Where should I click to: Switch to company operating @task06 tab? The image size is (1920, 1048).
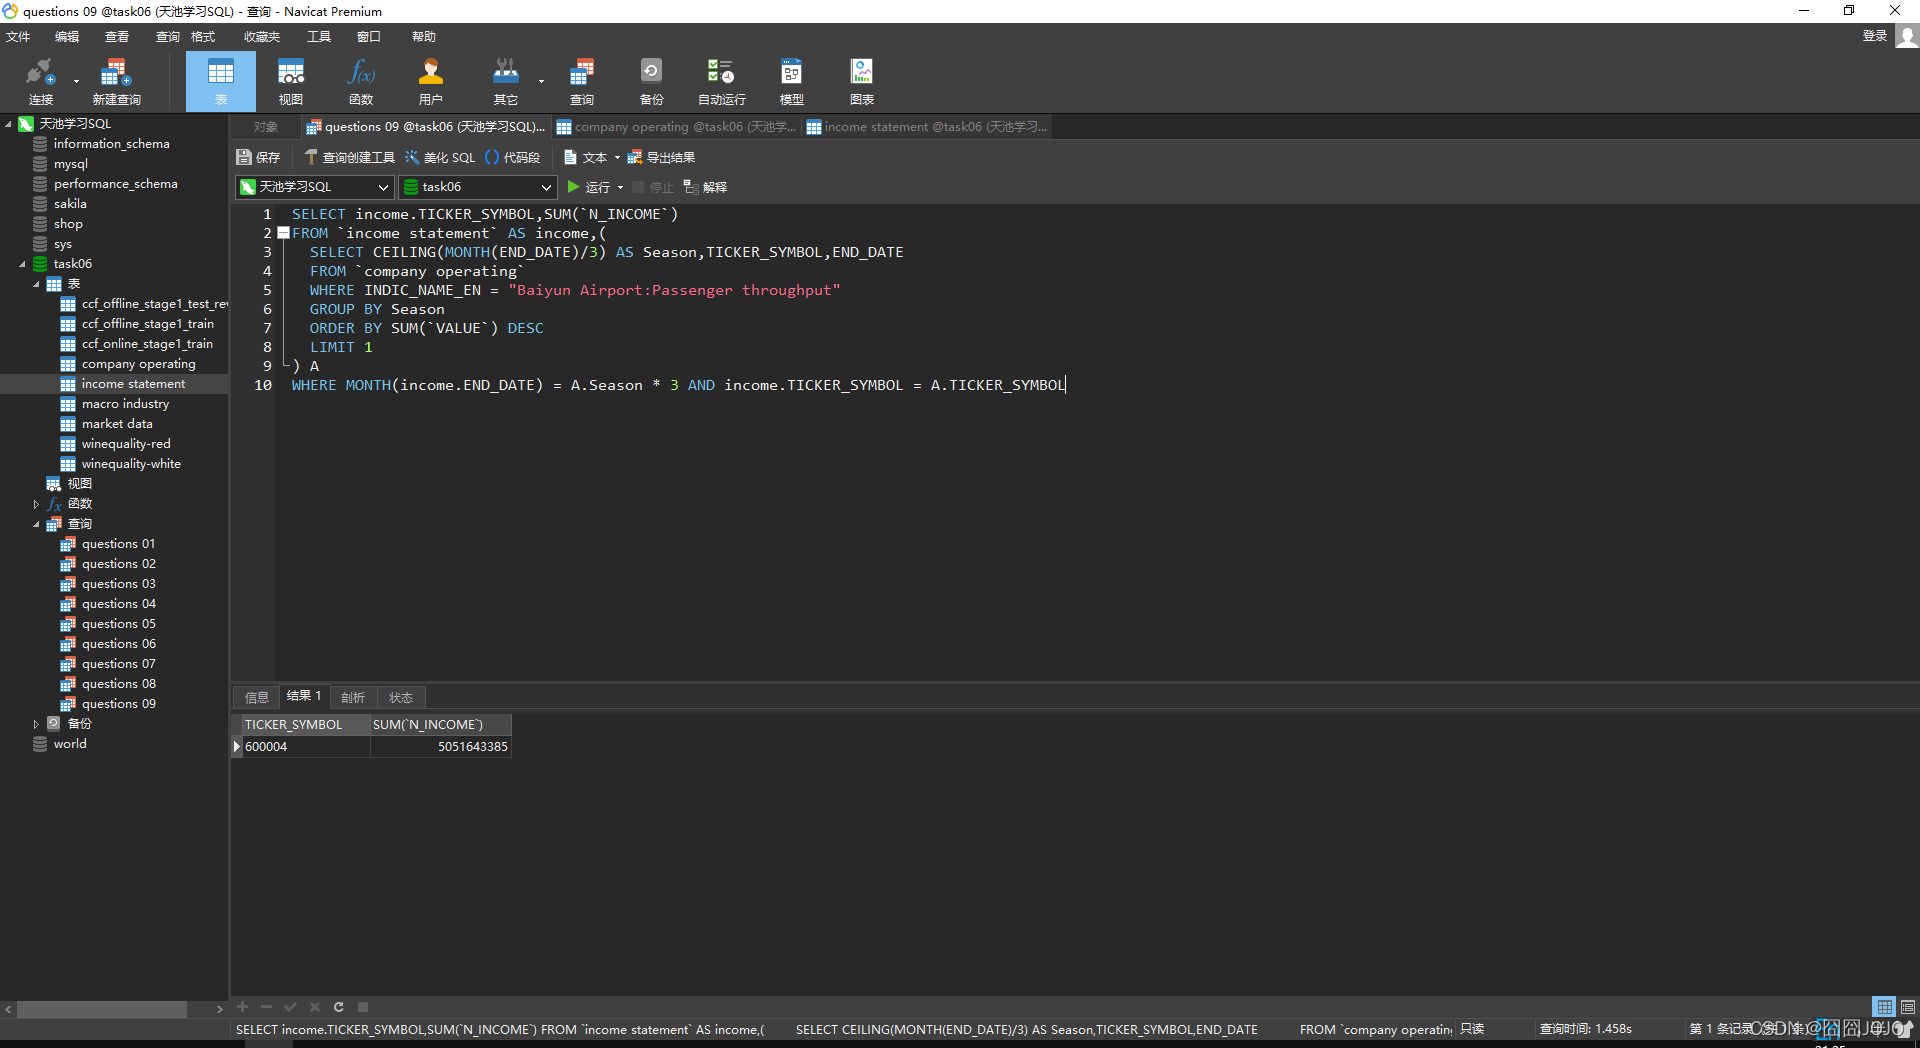pos(676,127)
